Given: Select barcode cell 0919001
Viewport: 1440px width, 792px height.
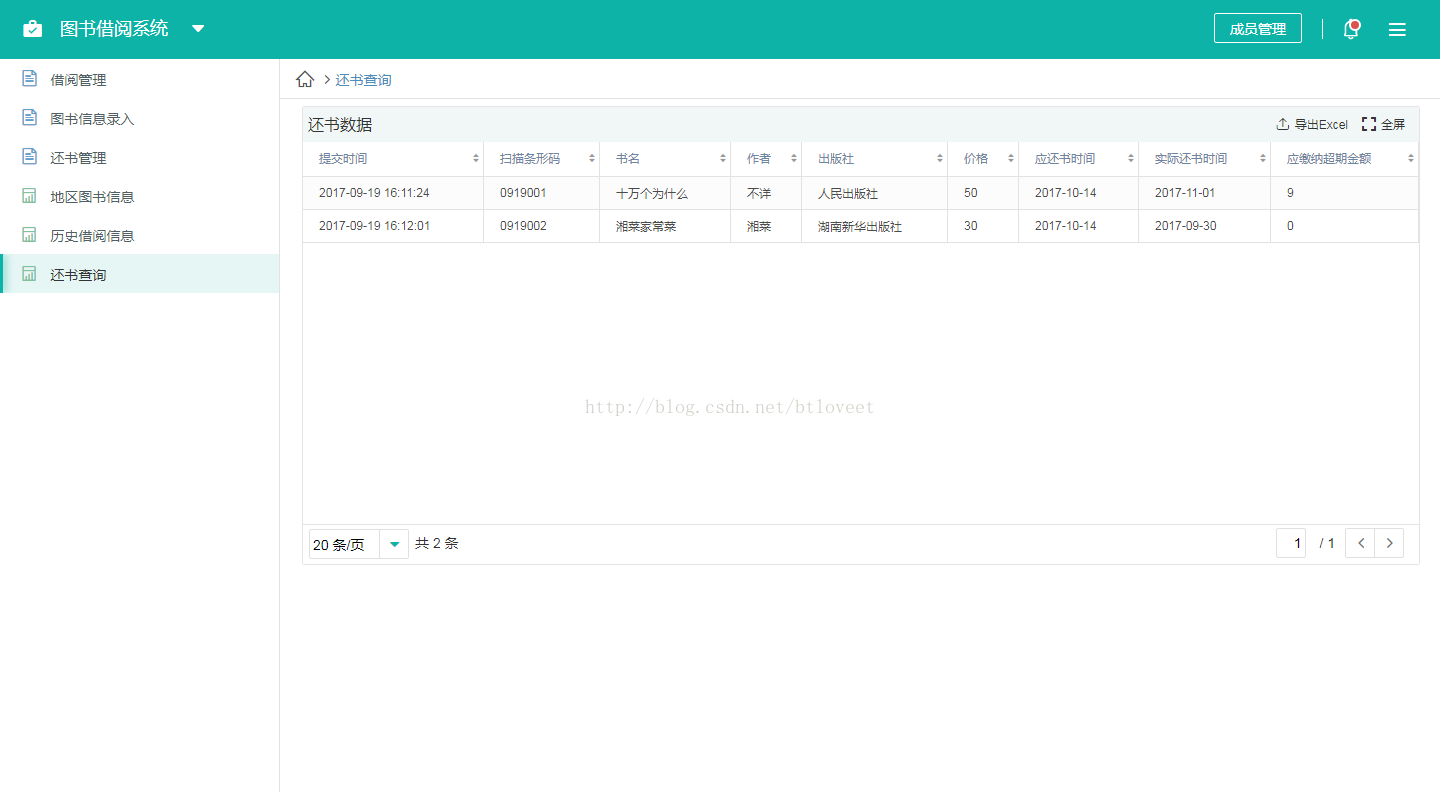Looking at the screenshot, I should 542,193.
